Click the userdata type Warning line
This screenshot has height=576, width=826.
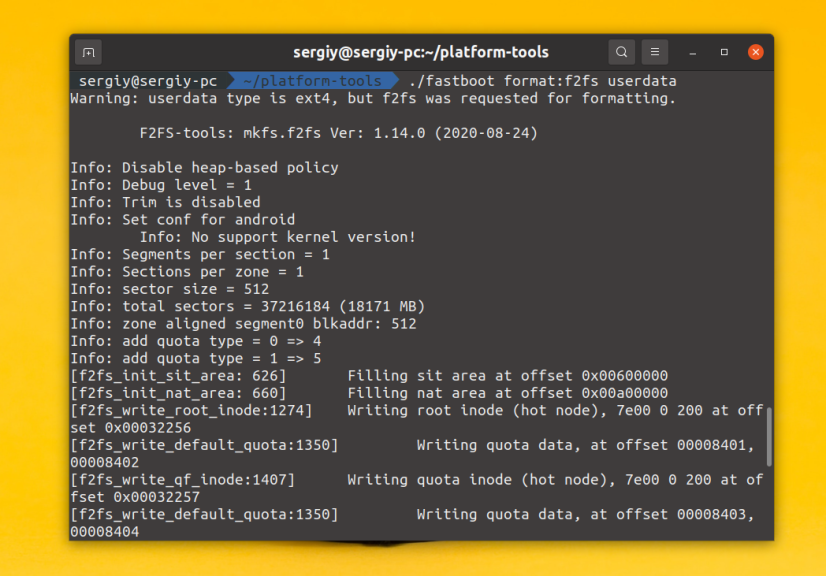pos(373,98)
